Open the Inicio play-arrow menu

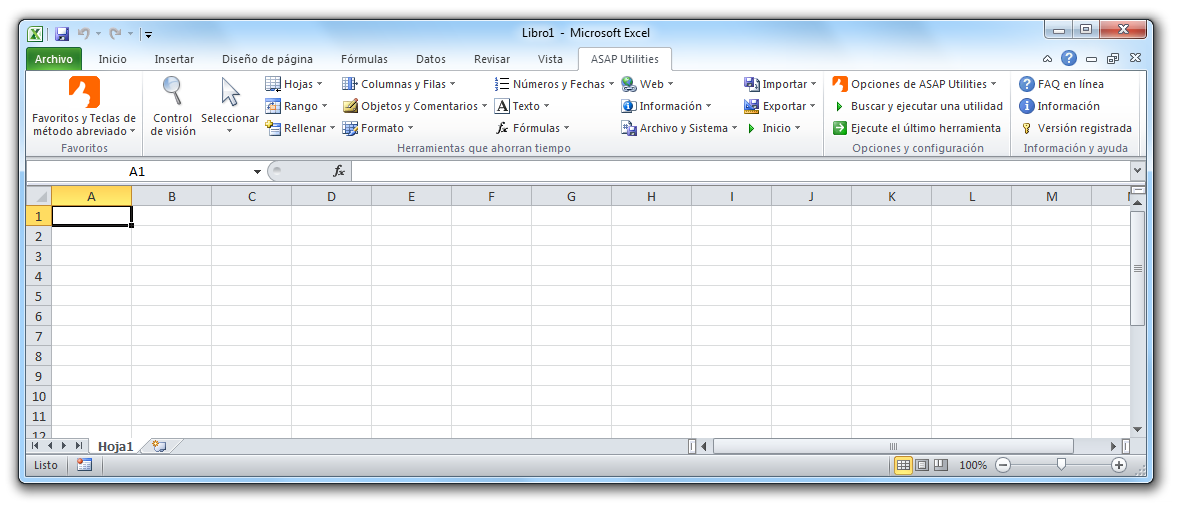pyautogui.click(x=772, y=128)
